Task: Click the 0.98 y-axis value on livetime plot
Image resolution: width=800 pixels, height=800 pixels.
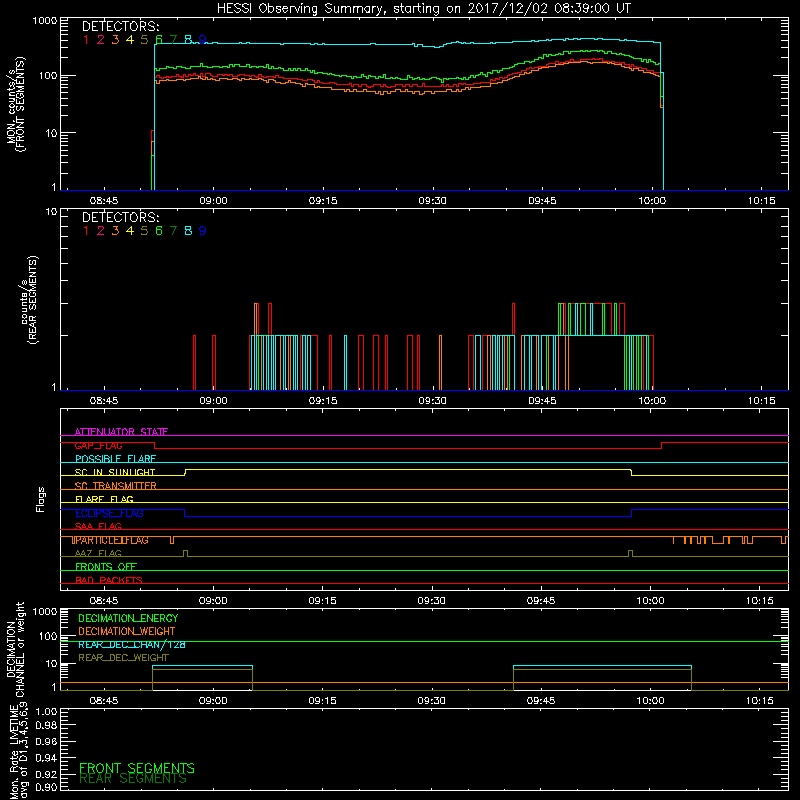Action: 46,726
